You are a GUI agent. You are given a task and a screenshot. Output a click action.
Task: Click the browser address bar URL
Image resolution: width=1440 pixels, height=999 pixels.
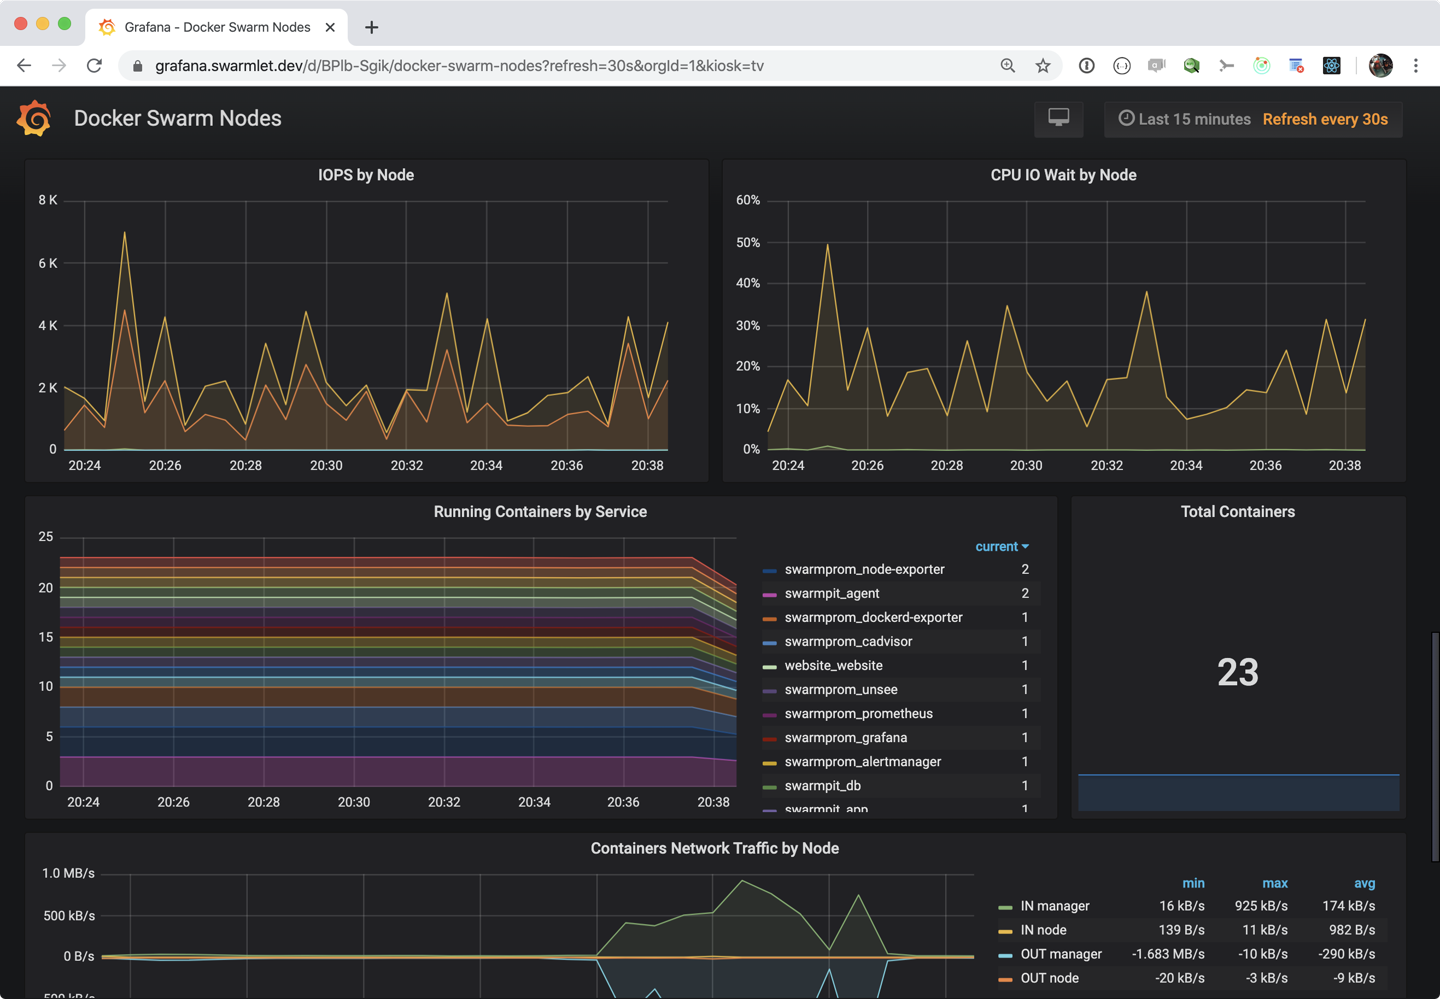click(x=460, y=66)
